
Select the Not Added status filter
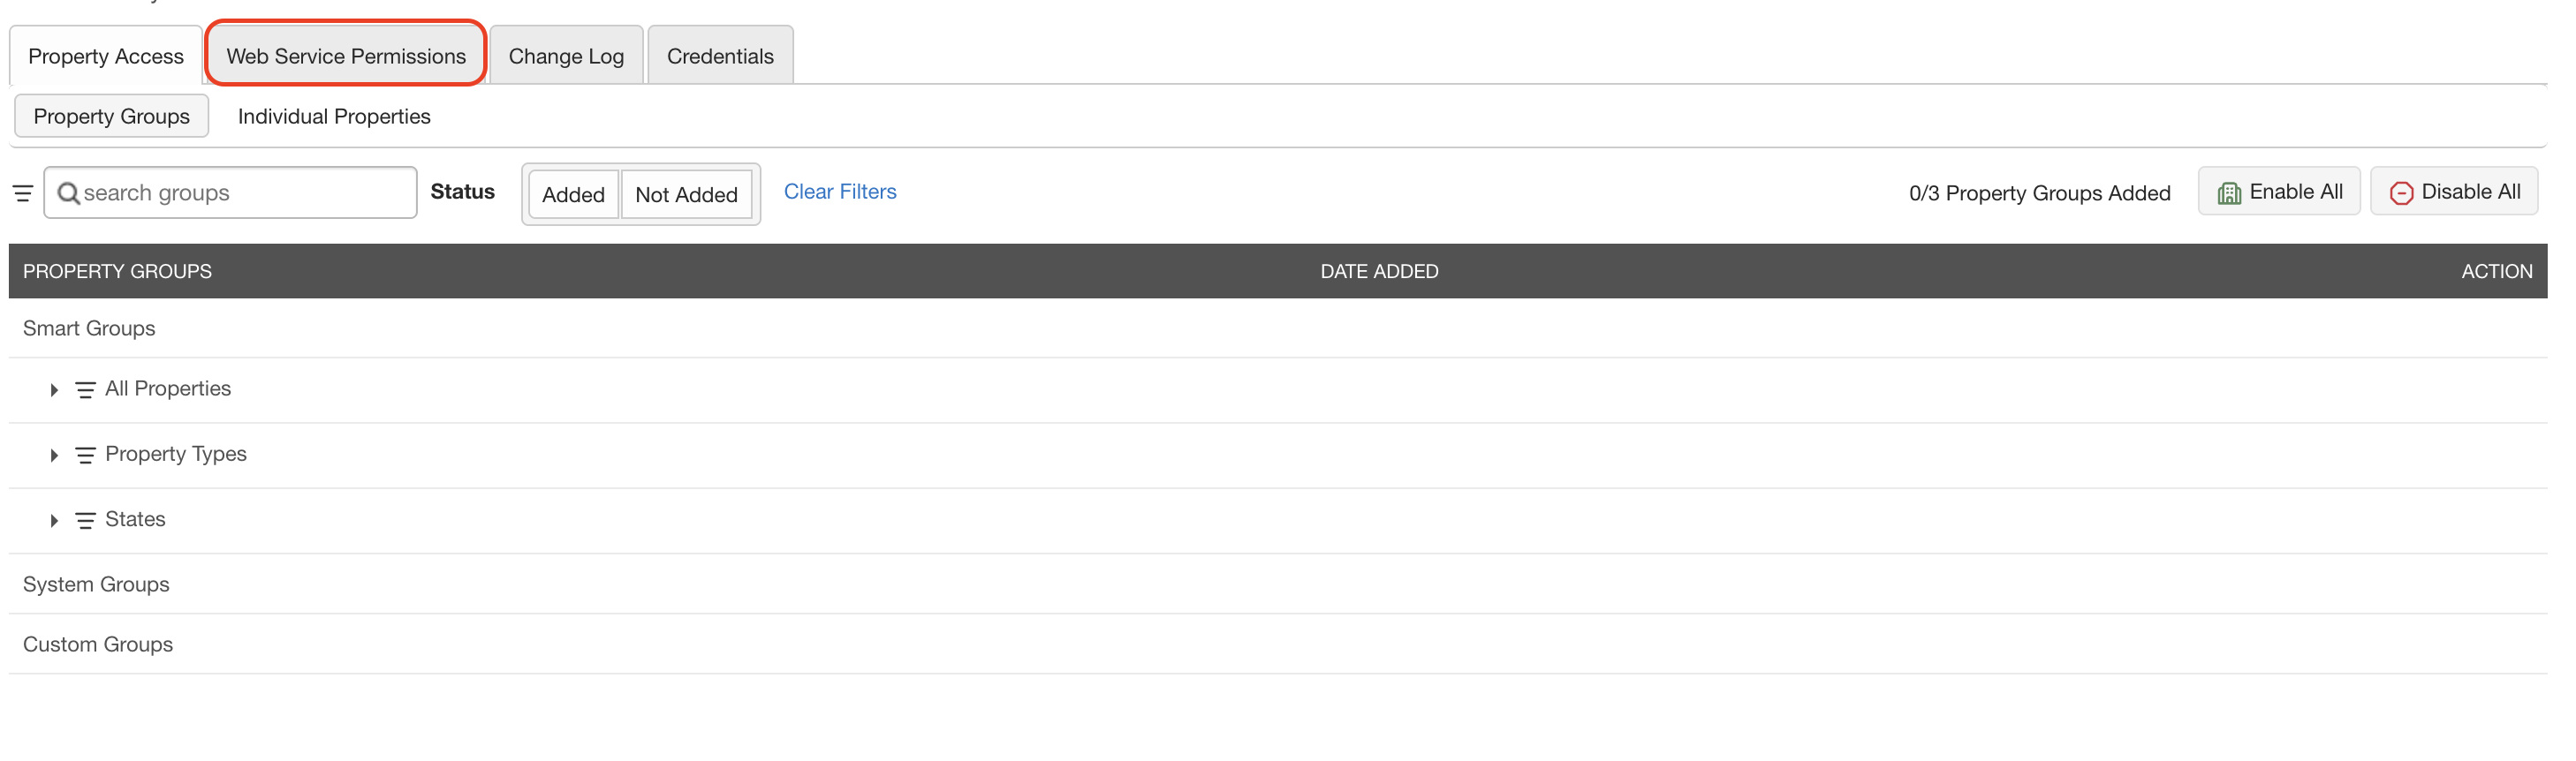click(686, 194)
